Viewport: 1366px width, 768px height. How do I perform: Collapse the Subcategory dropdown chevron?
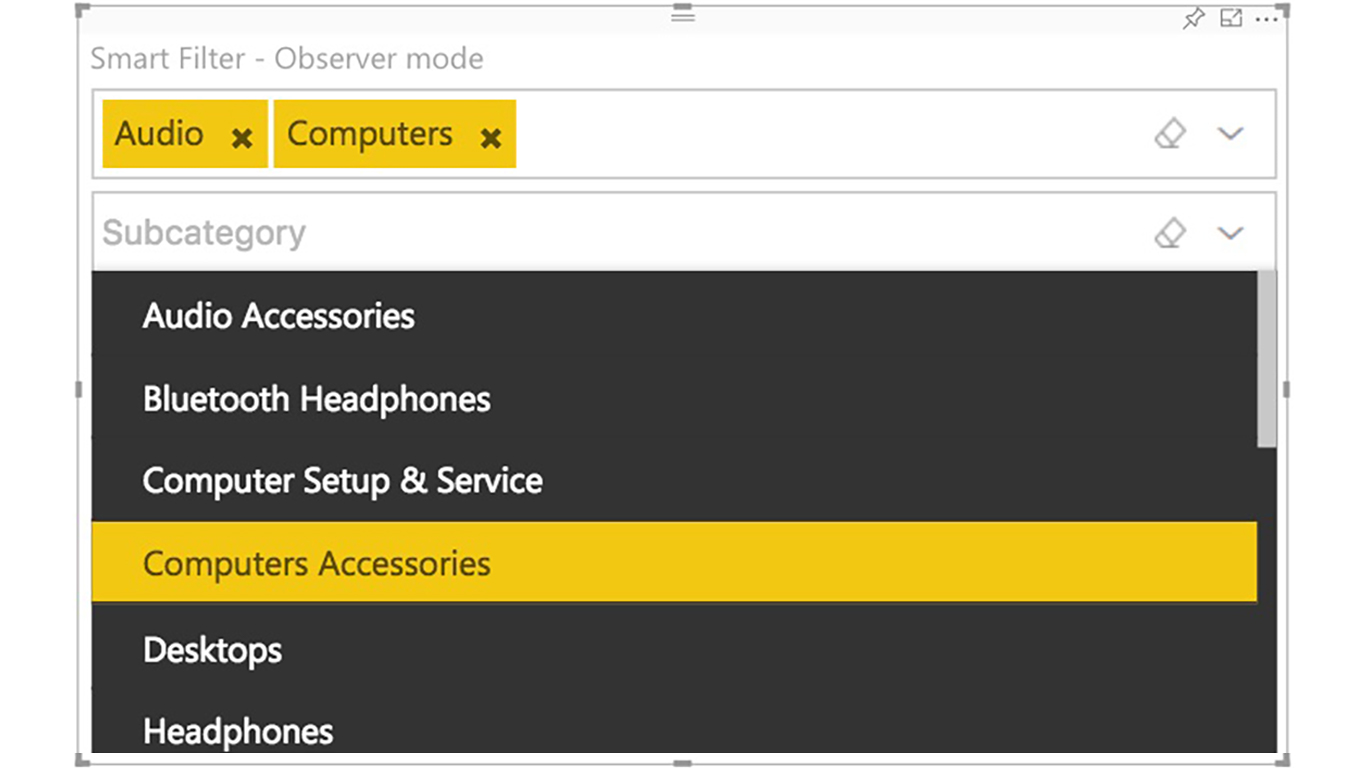click(1230, 233)
